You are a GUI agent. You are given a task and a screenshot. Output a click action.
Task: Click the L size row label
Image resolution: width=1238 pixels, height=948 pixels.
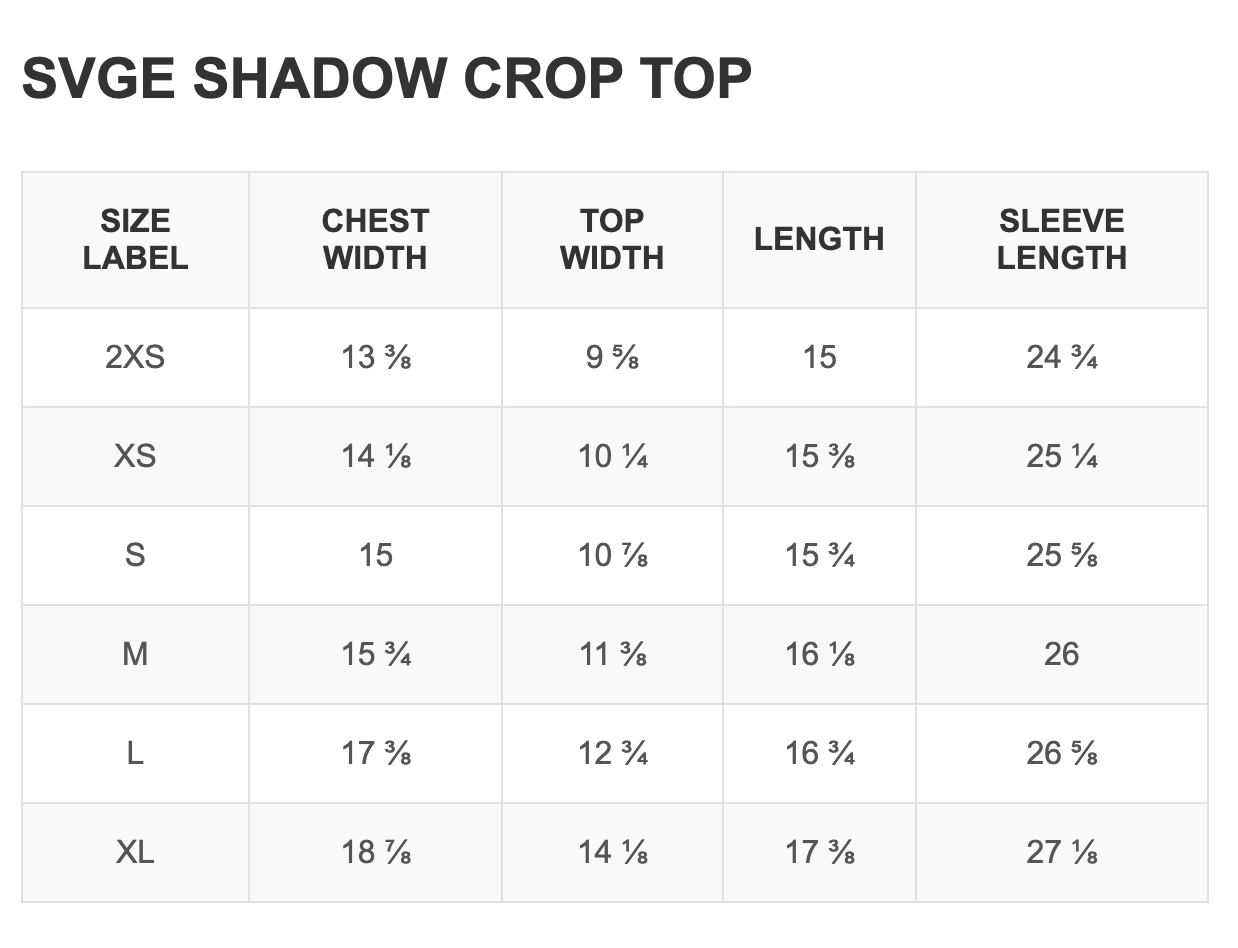pos(135,753)
